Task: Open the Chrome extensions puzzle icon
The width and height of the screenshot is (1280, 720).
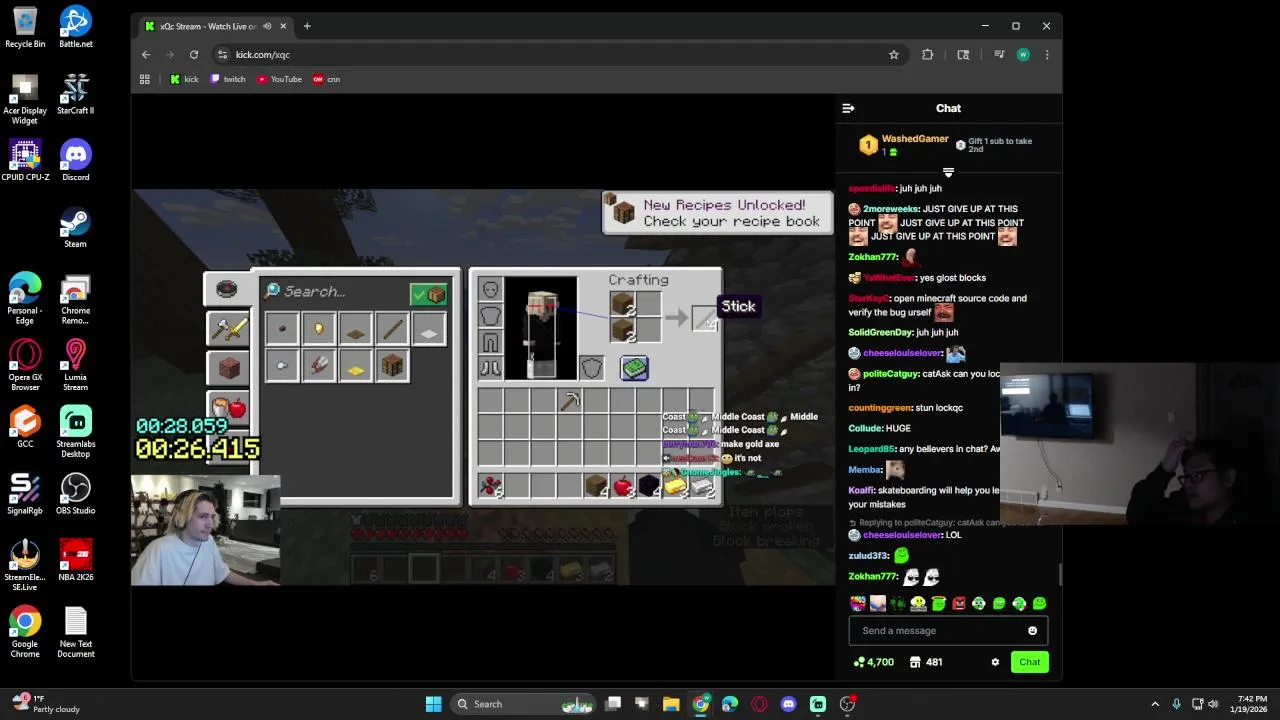Action: [x=927, y=55]
